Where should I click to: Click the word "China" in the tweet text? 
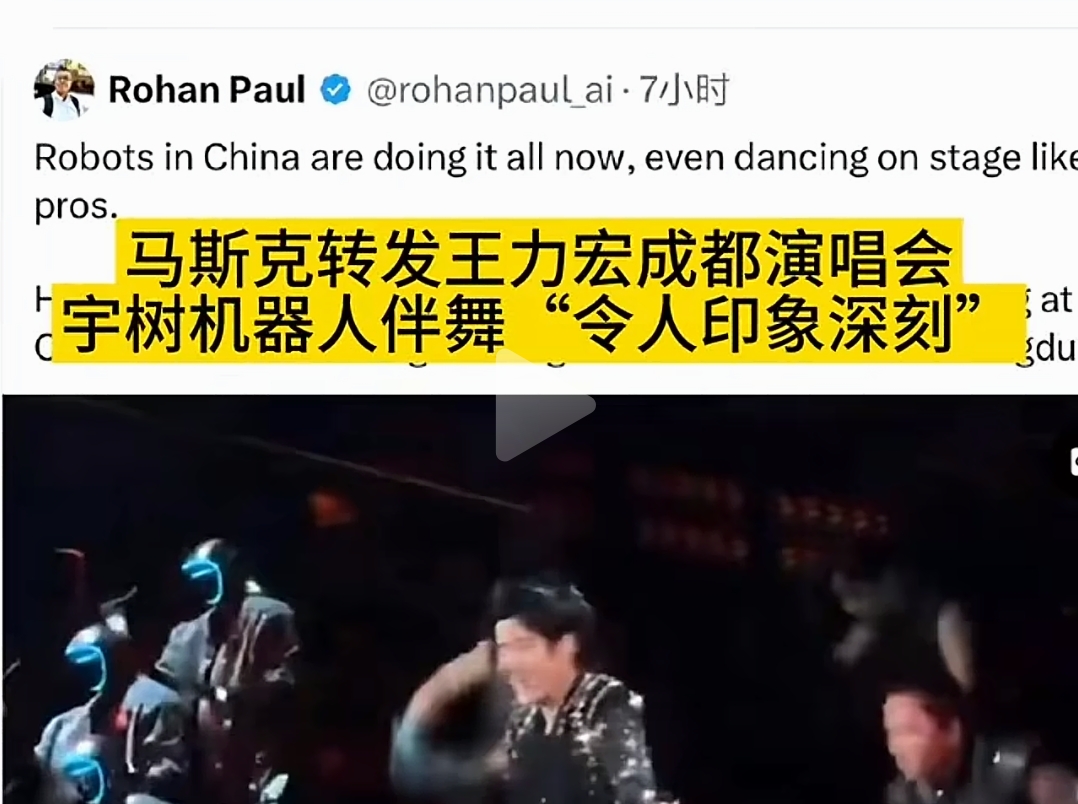click(x=252, y=158)
